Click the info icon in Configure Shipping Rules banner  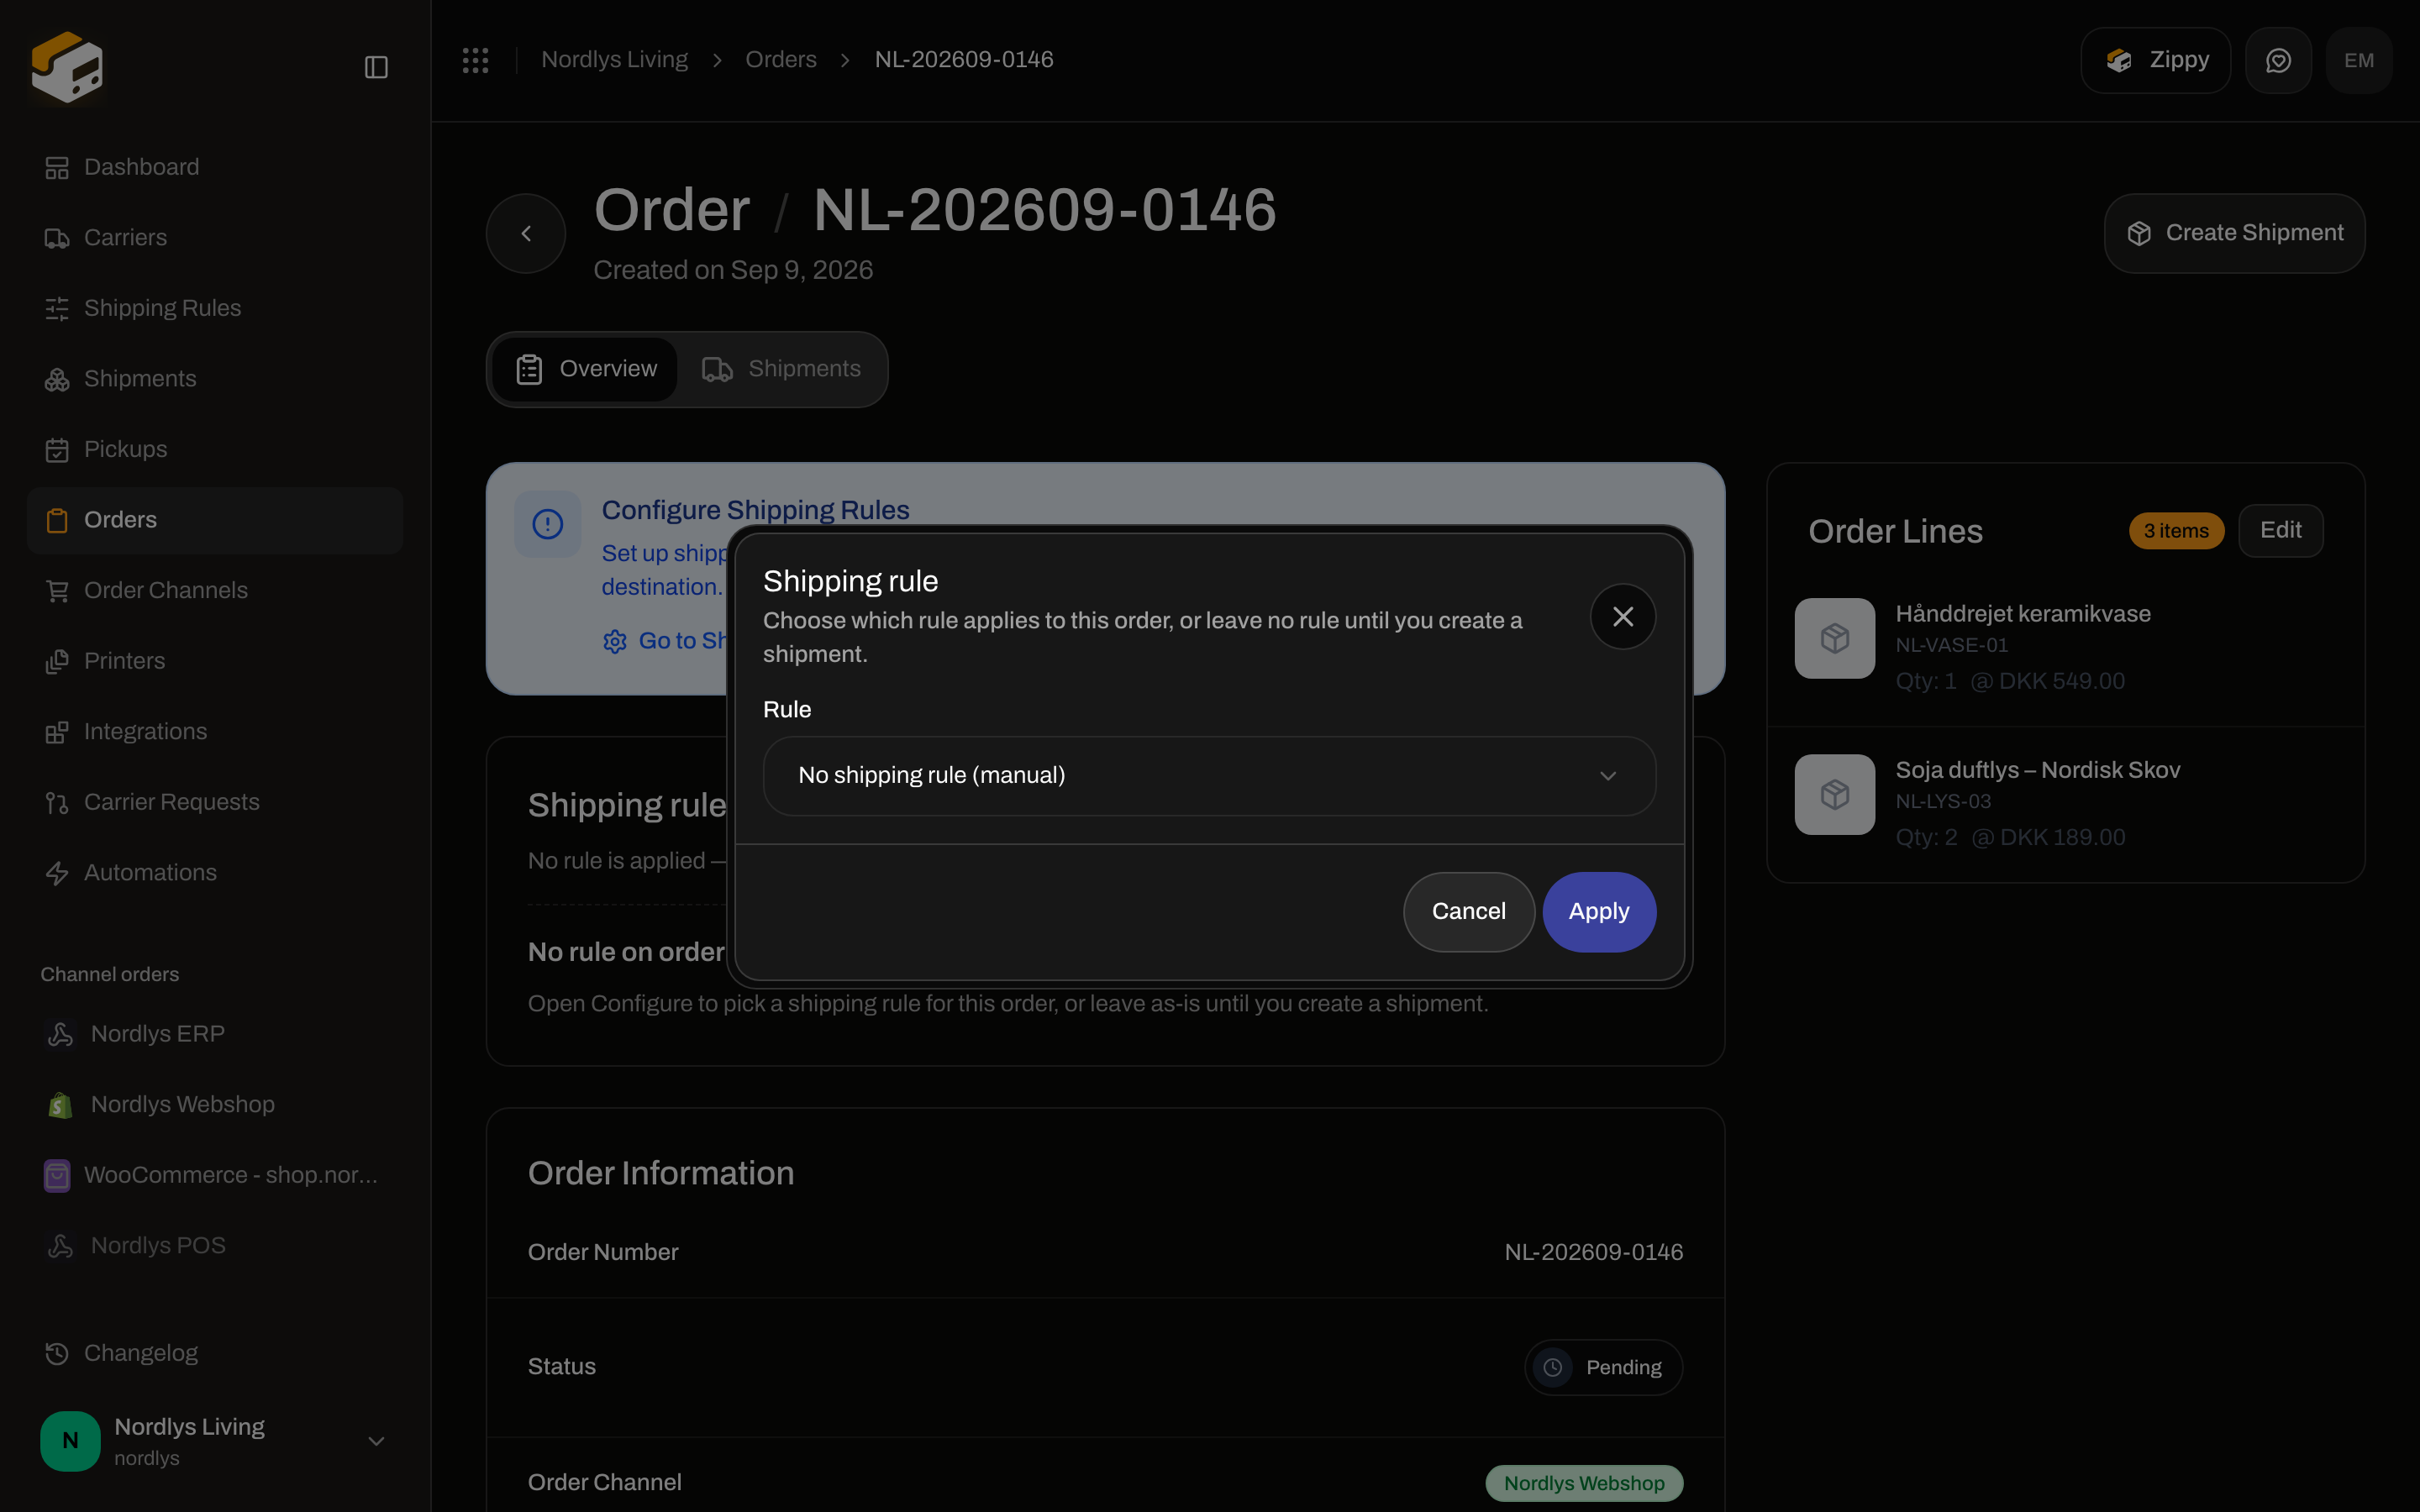pyautogui.click(x=548, y=524)
